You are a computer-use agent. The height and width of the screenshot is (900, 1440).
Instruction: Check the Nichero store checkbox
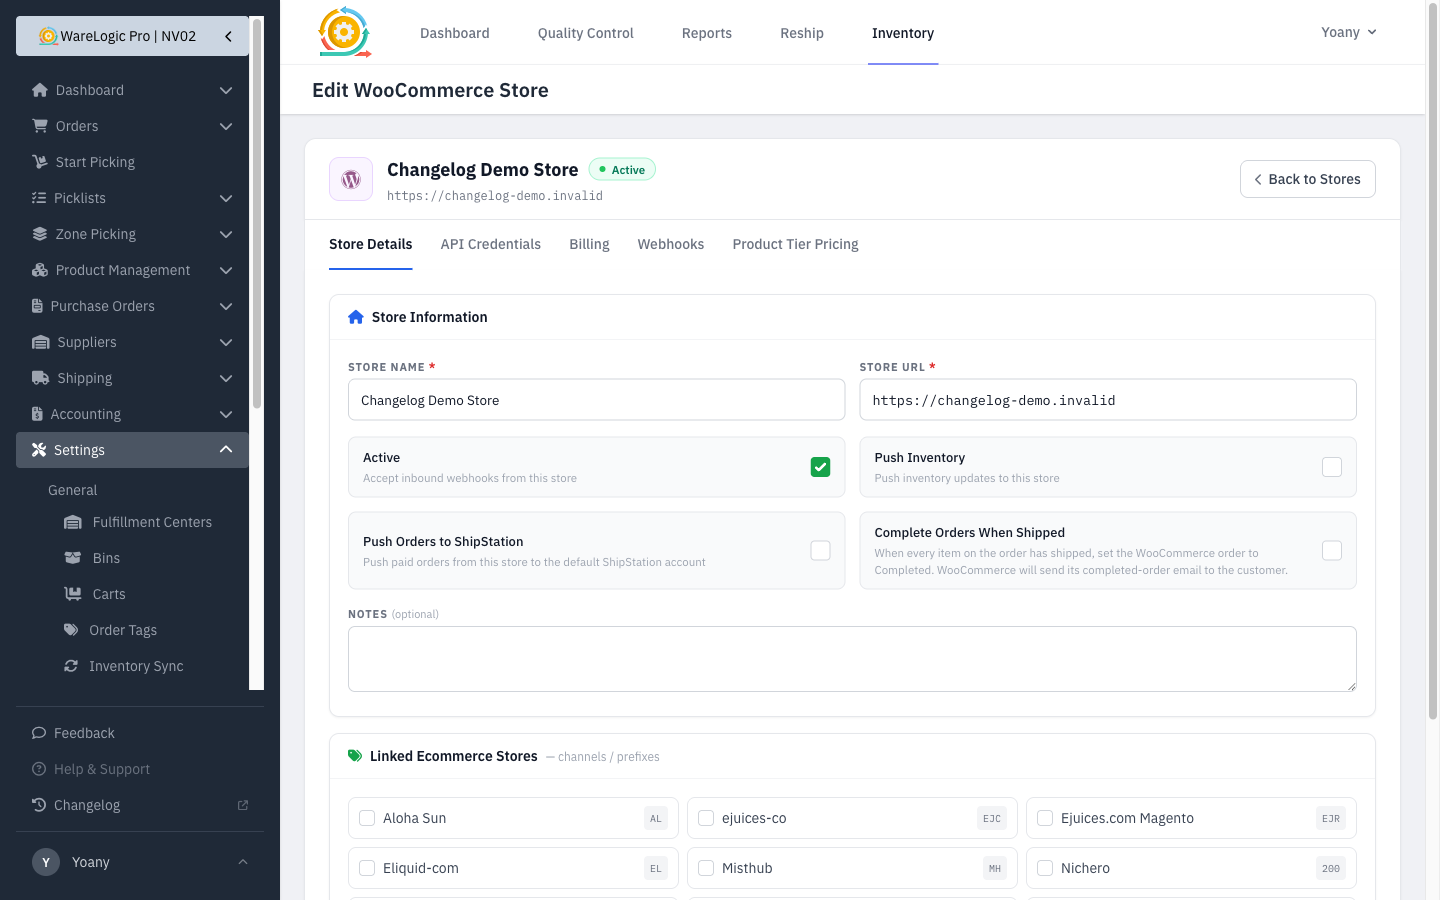click(1045, 868)
